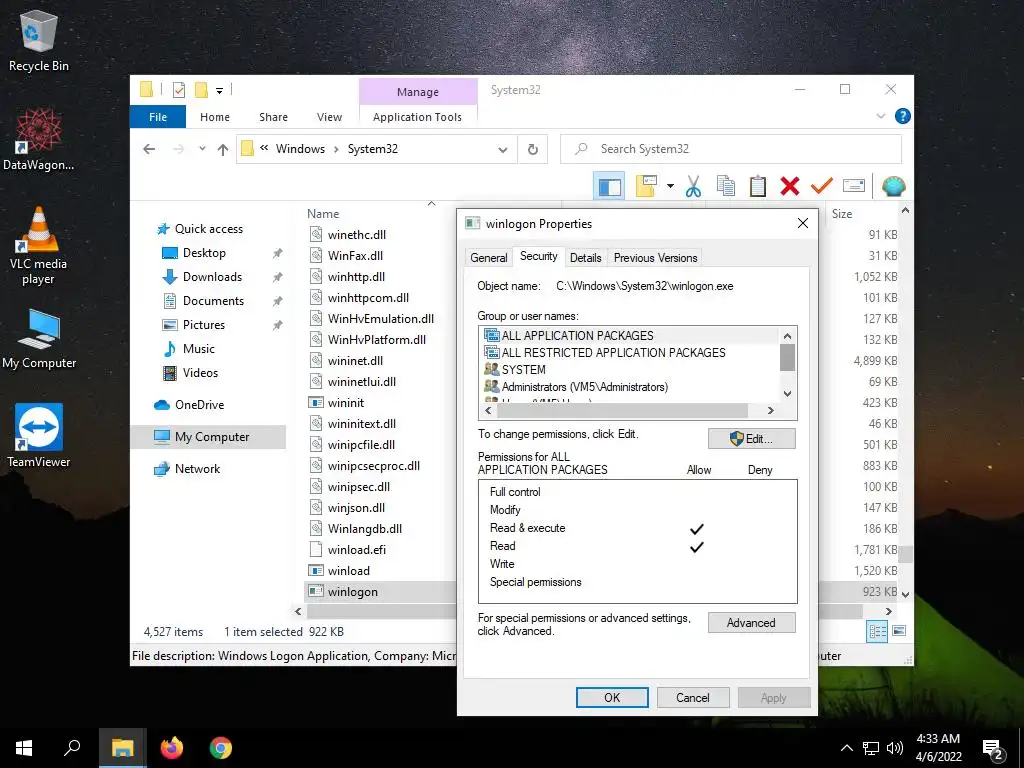The height and width of the screenshot is (768, 1024).
Task: Click the Rename icon in toolbar
Action: 854,186
